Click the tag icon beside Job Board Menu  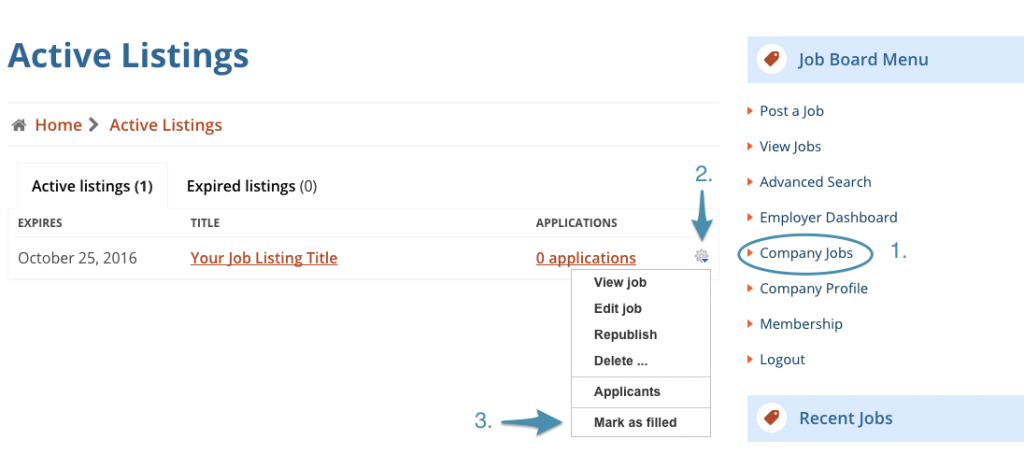coord(771,60)
